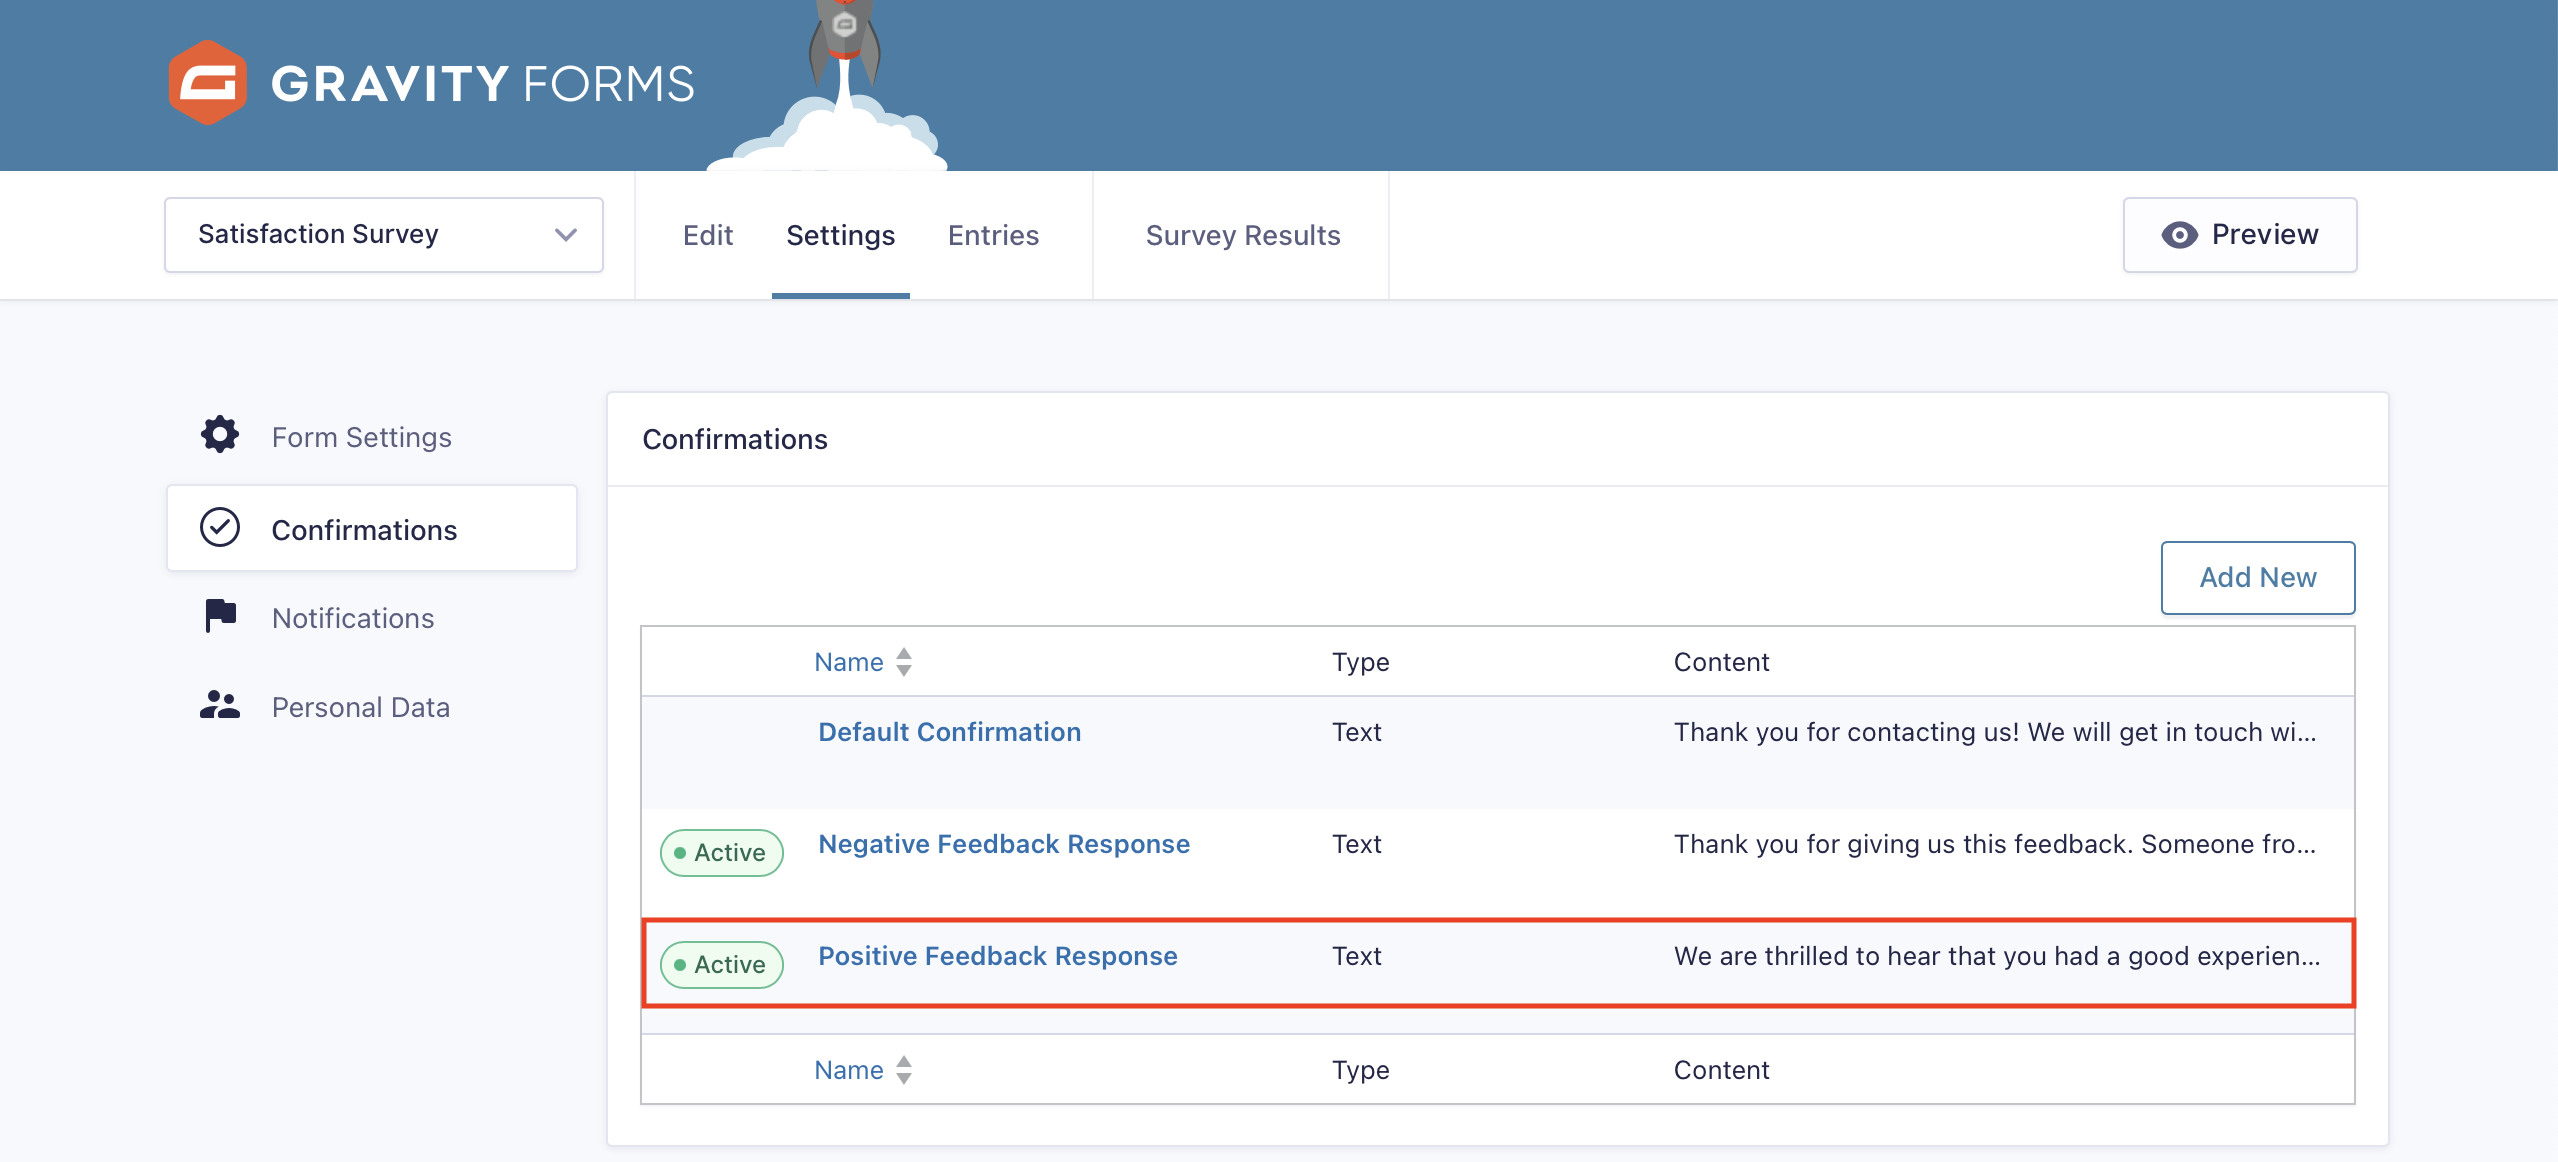Click 'Thank you for contacting us!' content text

(1995, 732)
